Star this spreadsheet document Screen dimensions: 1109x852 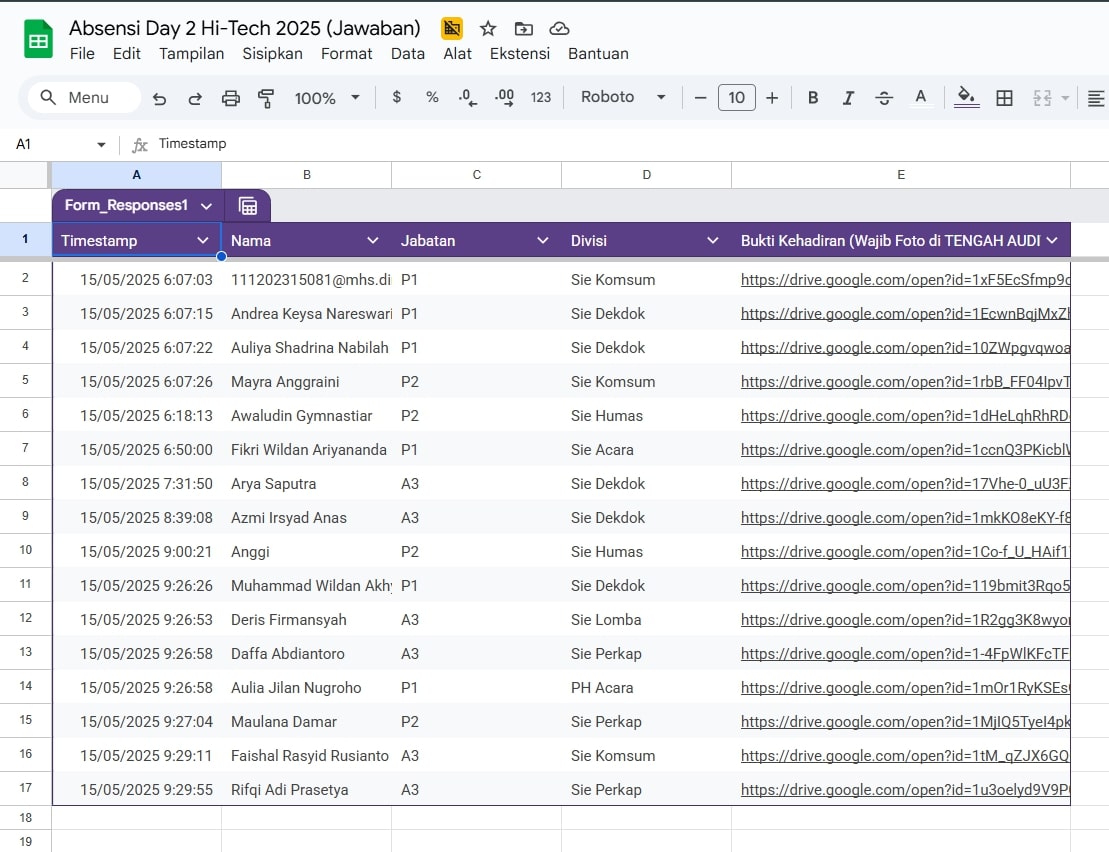488,29
